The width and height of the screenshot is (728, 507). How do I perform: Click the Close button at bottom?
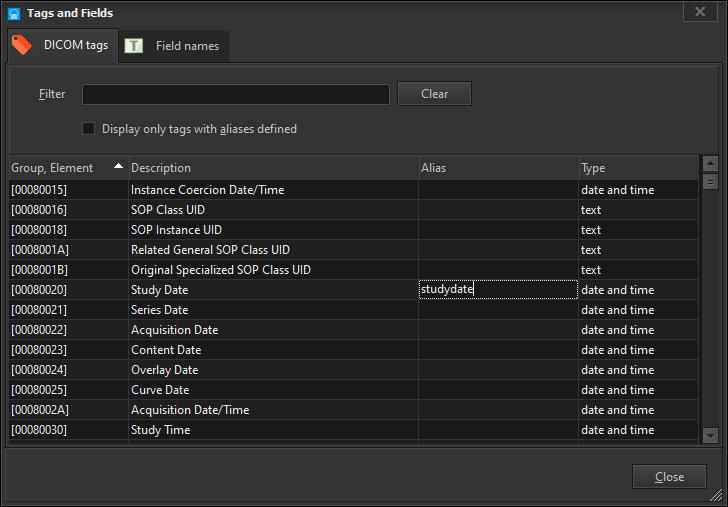(x=669, y=477)
